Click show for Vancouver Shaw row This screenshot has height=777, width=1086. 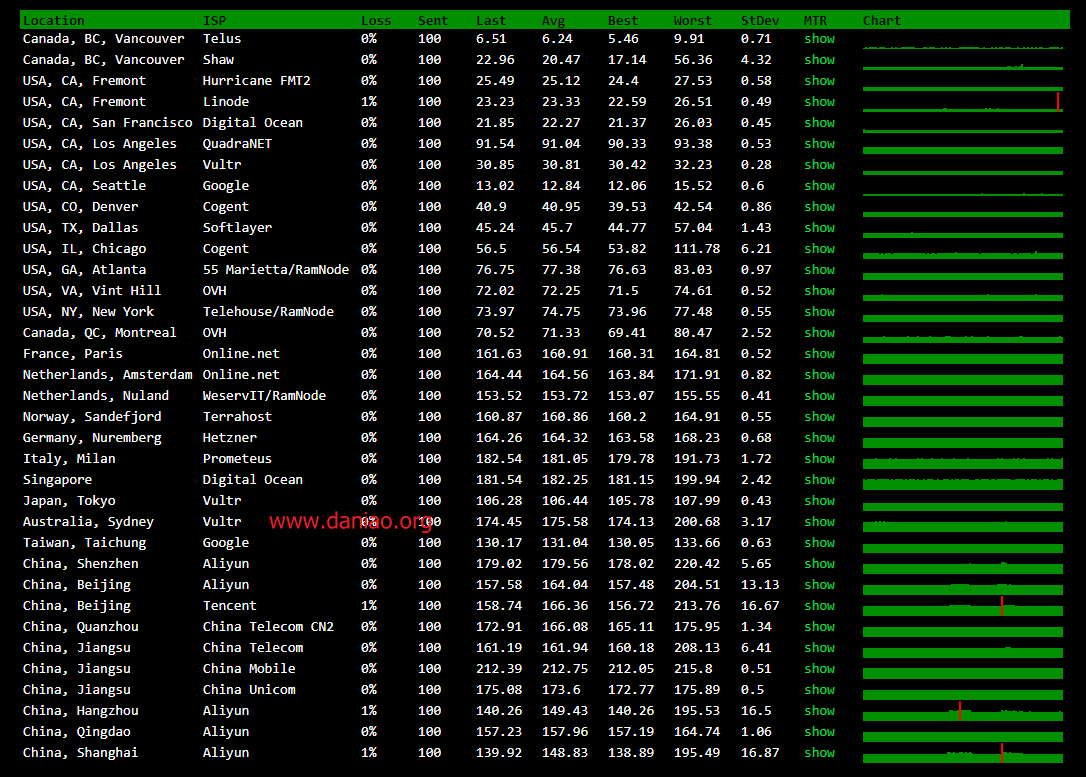[x=819, y=60]
